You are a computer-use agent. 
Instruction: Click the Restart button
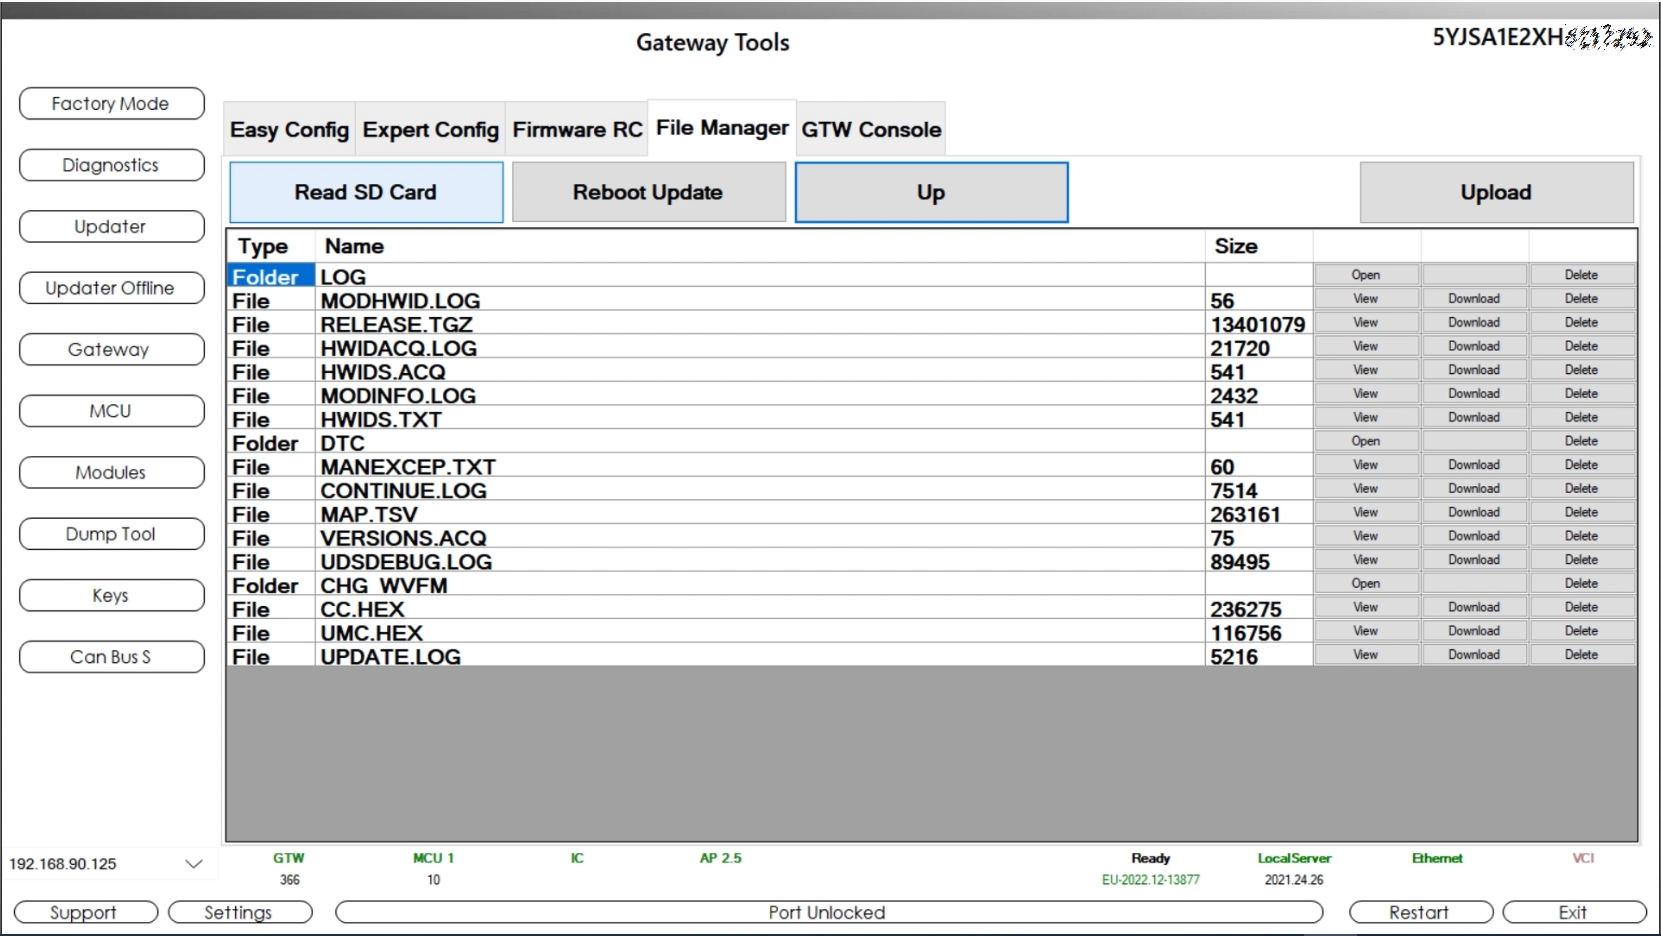[1420, 912]
